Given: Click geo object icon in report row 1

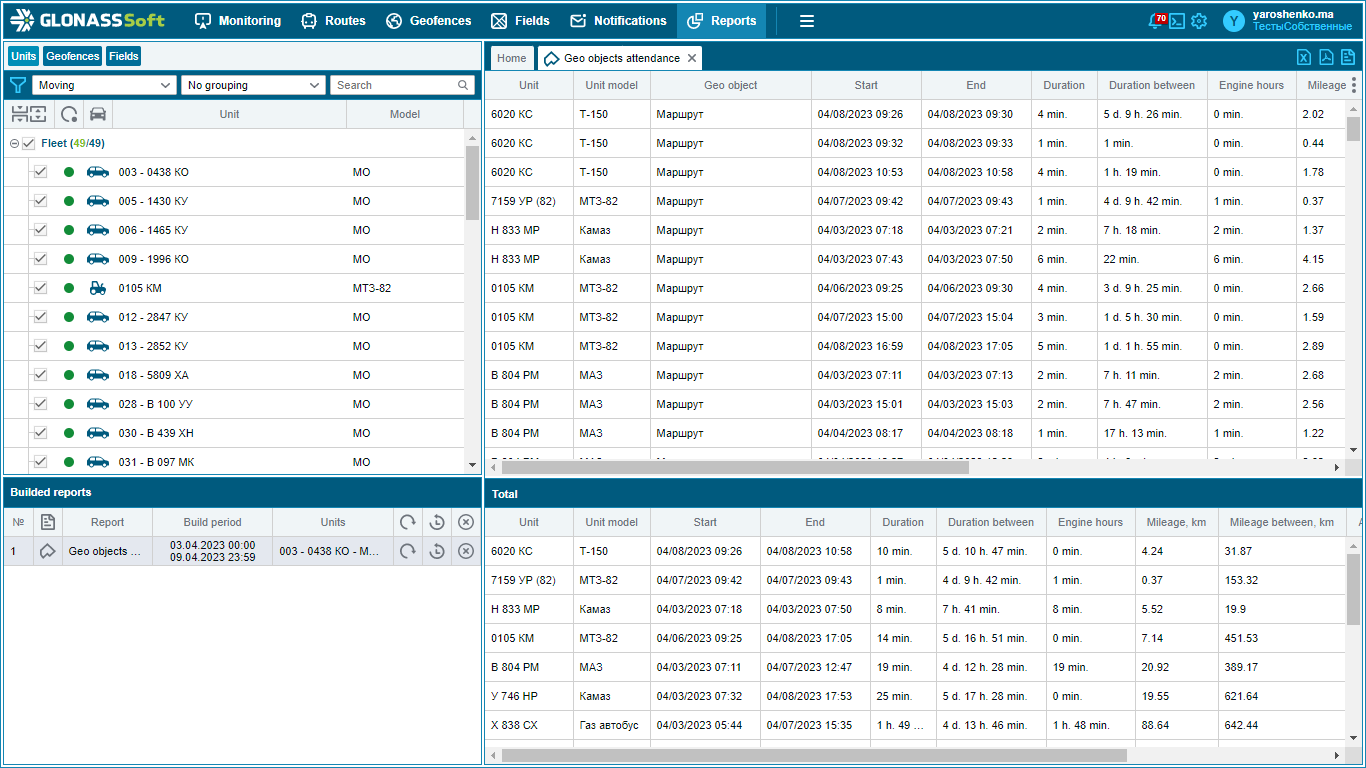Looking at the screenshot, I should tap(47, 551).
